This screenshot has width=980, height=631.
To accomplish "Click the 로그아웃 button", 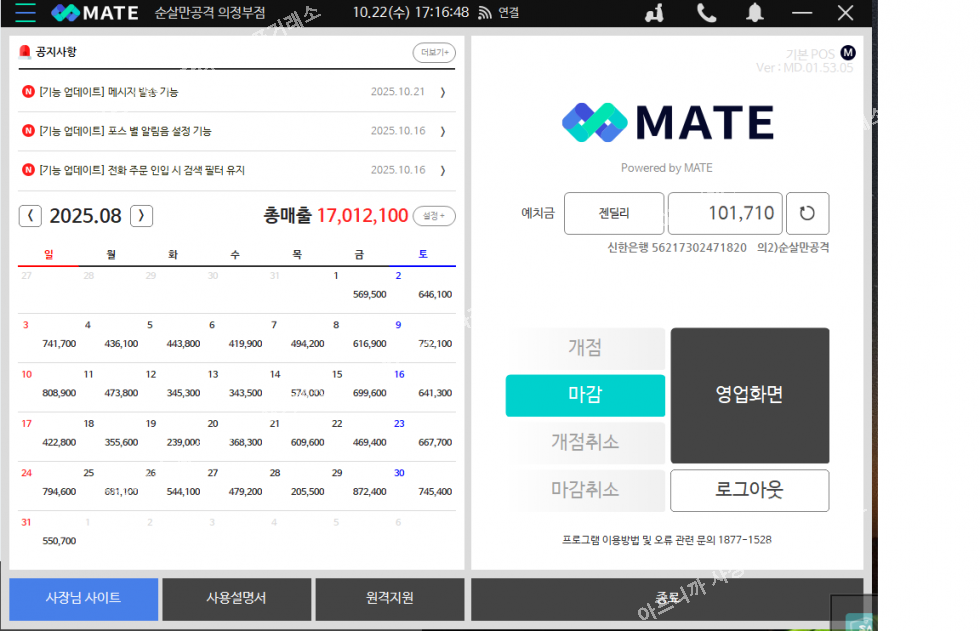I will tap(749, 490).
